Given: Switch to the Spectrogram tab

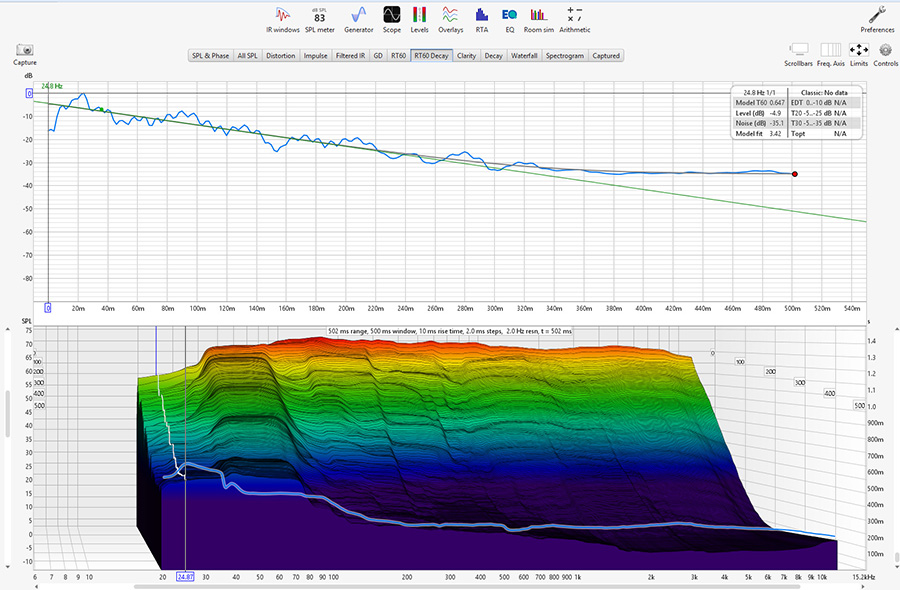Looking at the screenshot, I should (566, 56).
